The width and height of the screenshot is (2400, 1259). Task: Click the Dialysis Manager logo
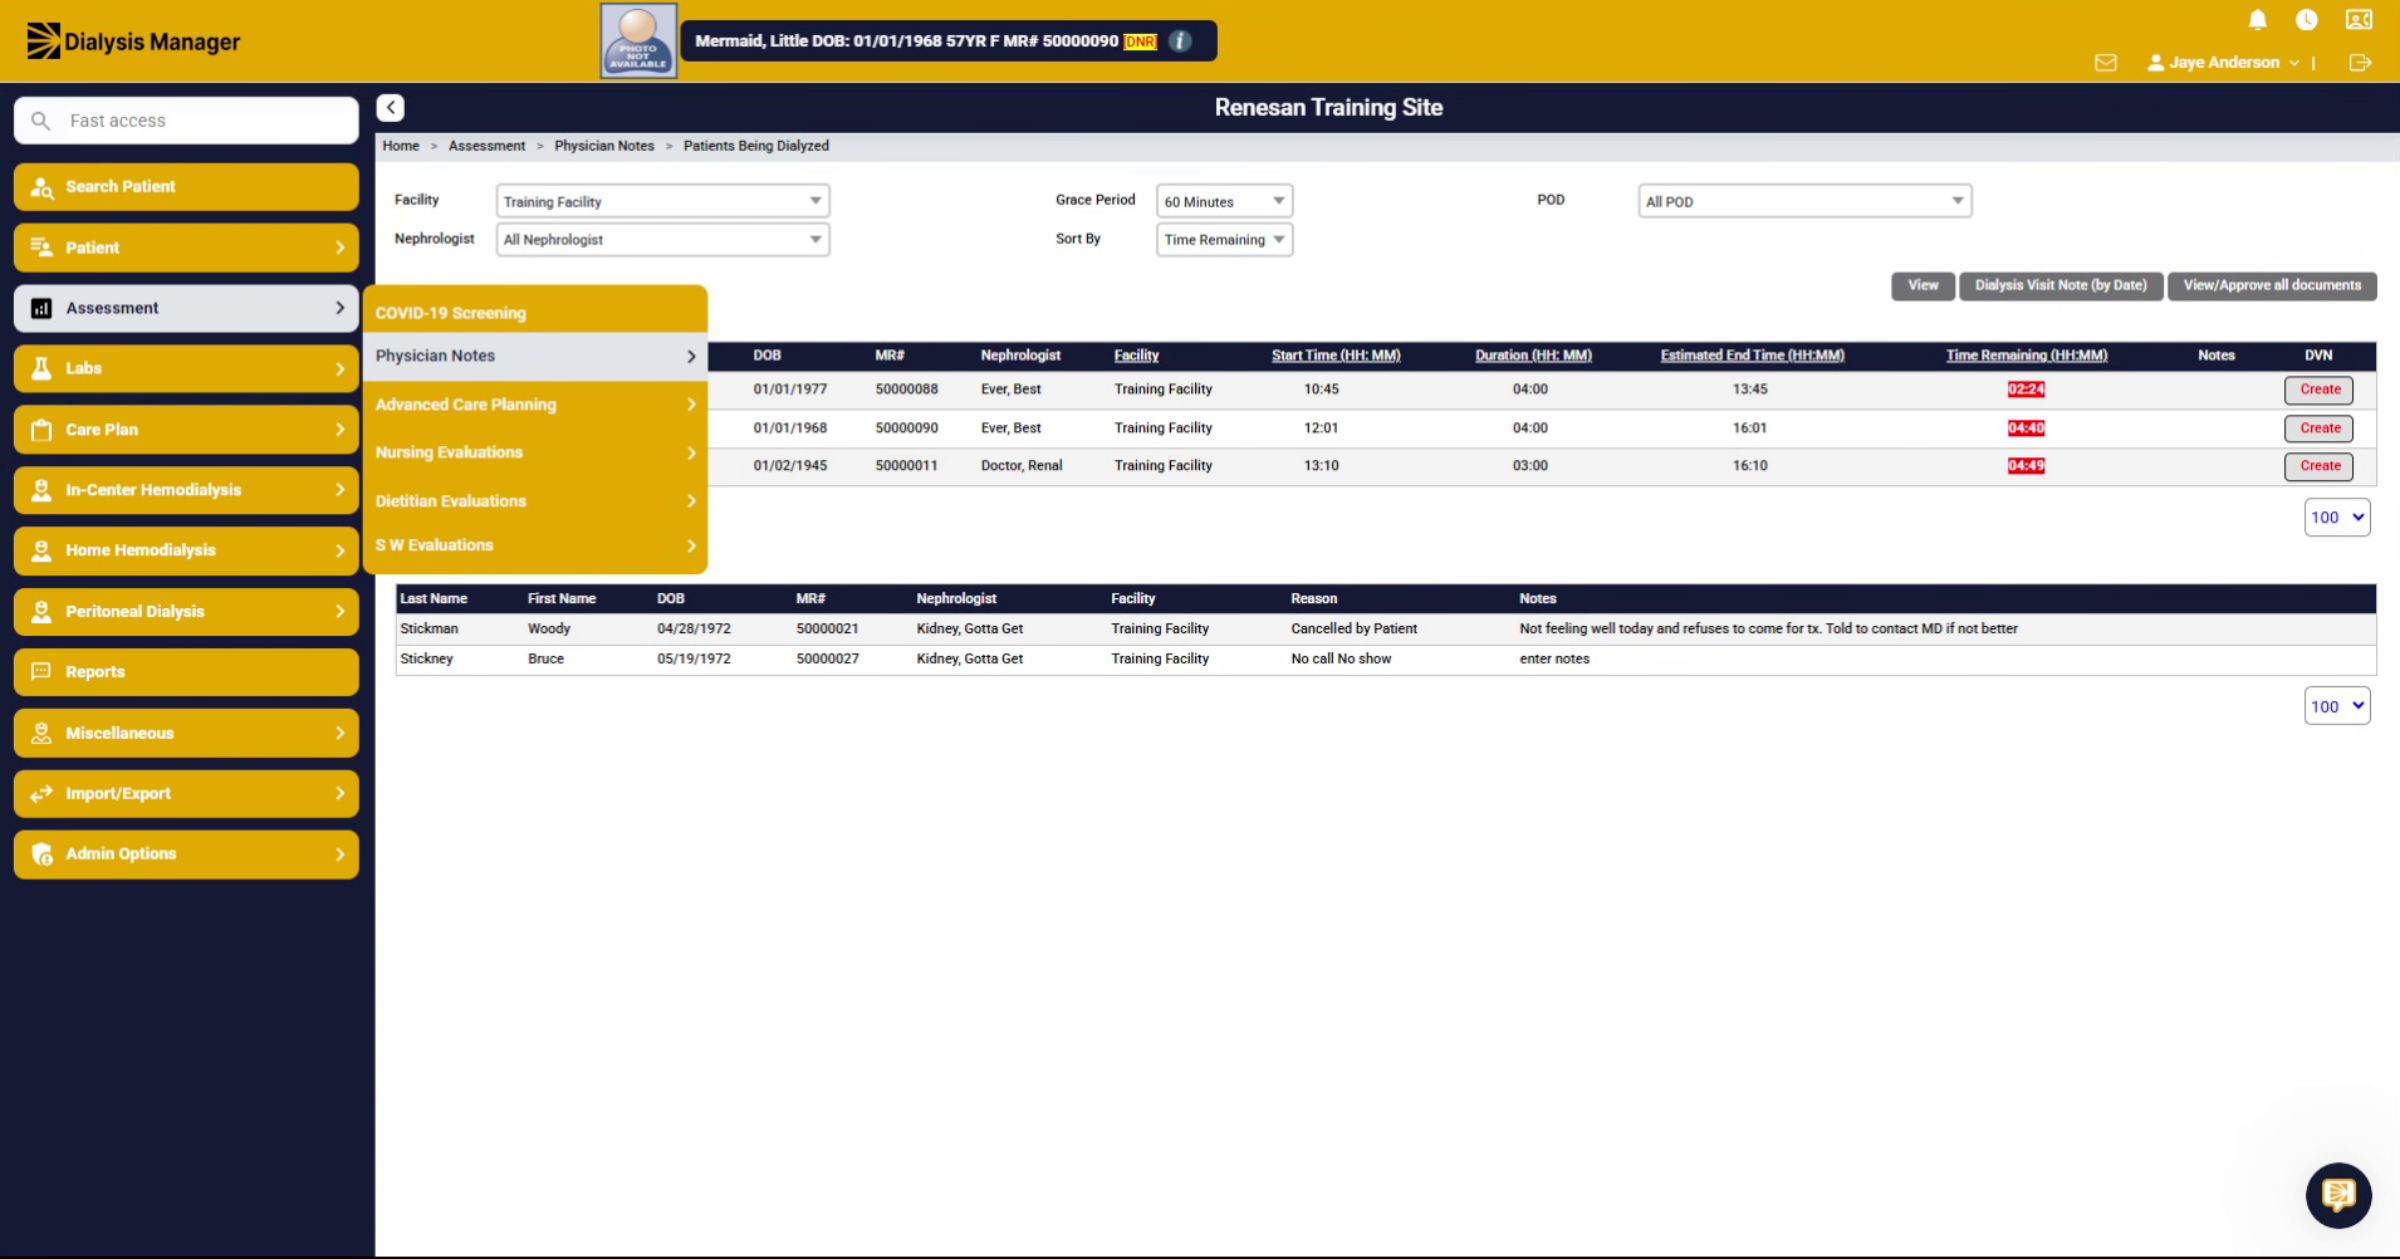coord(133,41)
